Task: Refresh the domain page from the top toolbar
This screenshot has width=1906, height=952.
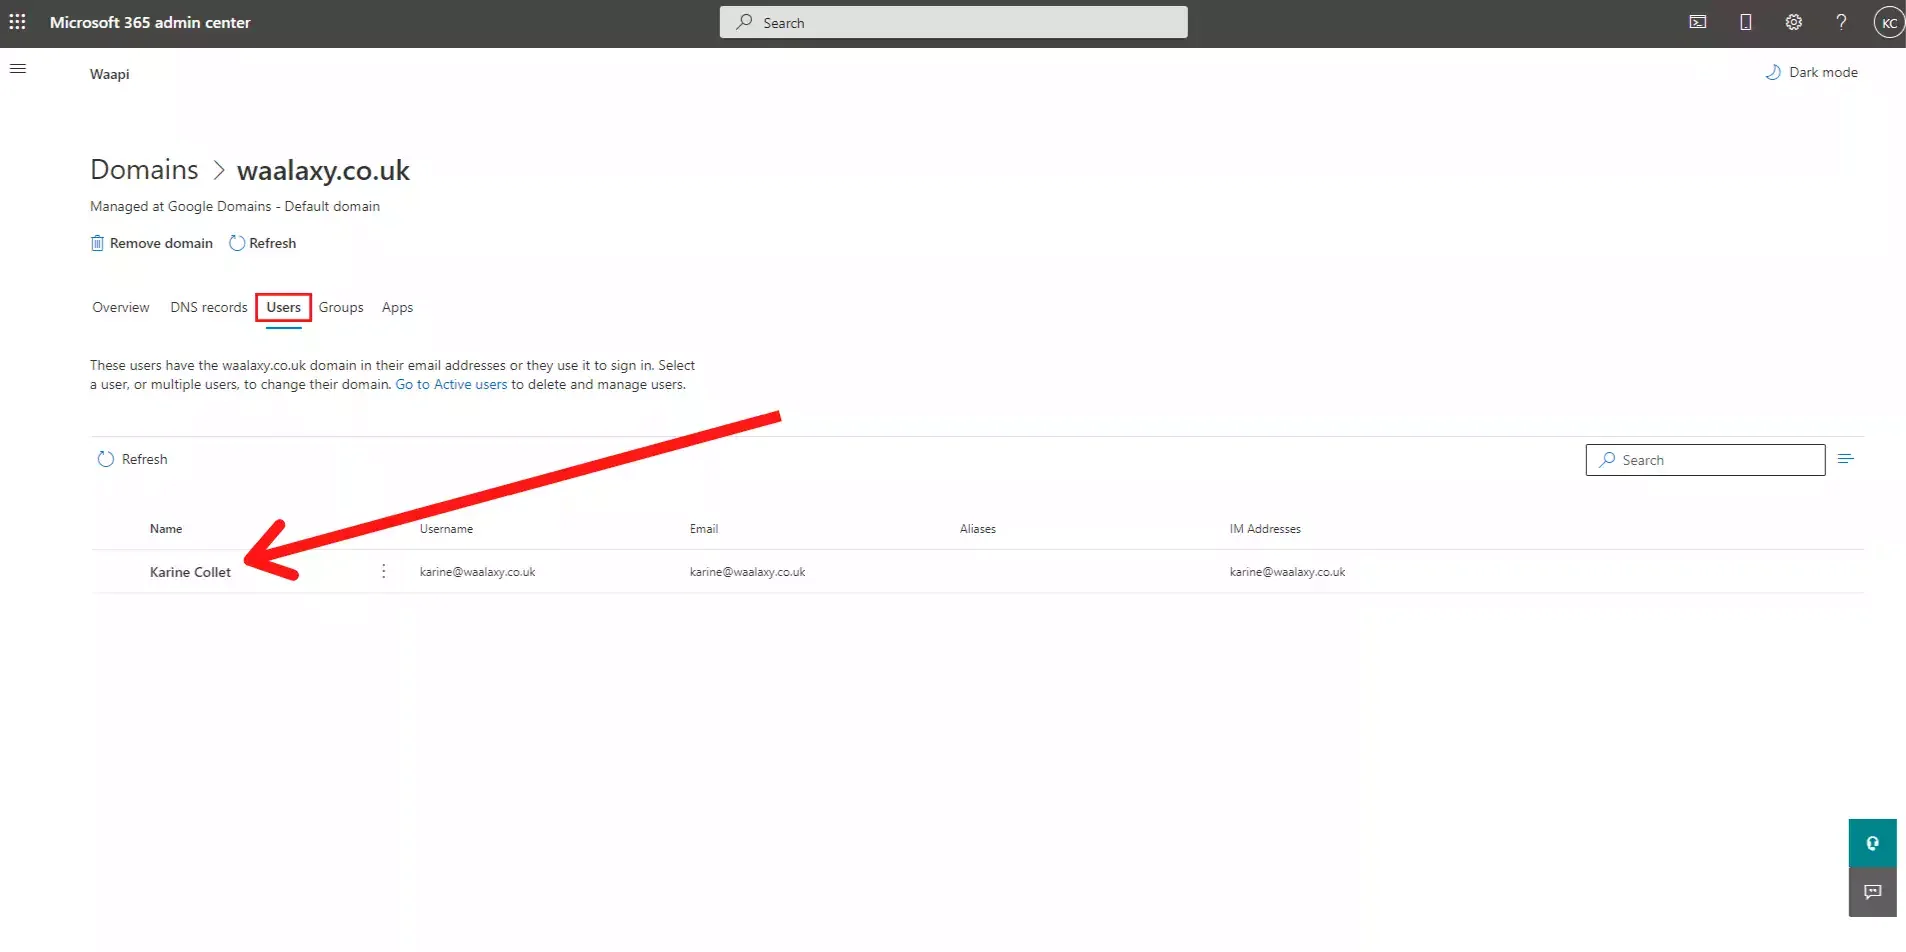Action: (x=263, y=243)
